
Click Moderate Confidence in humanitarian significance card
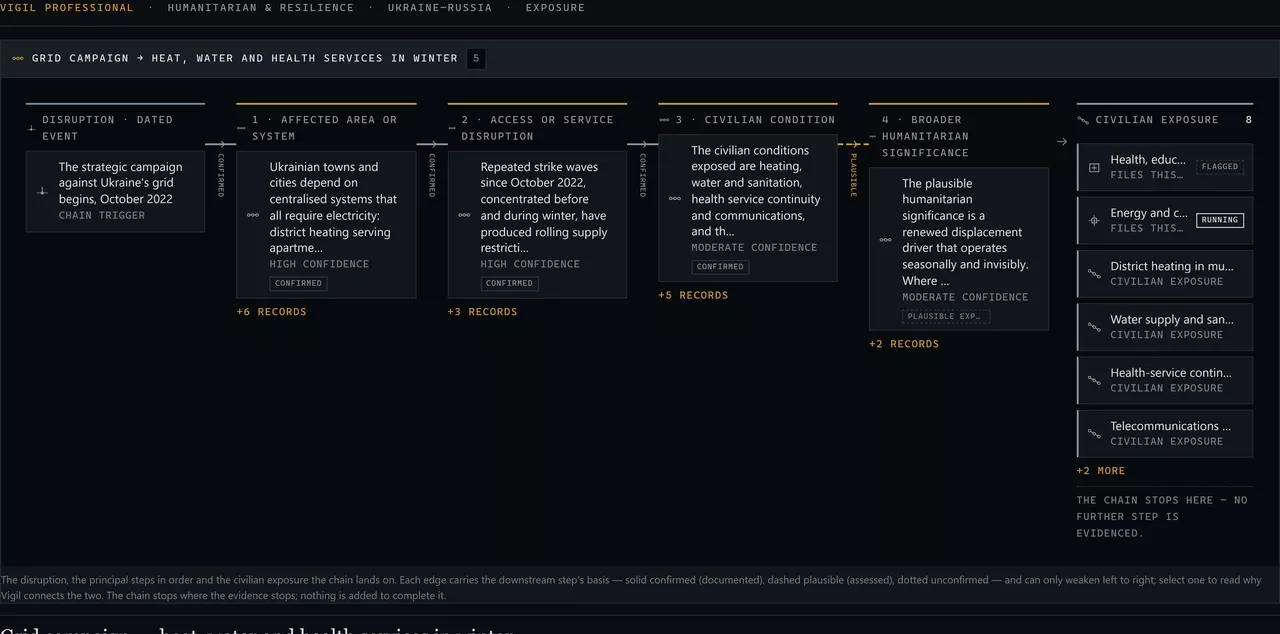coord(965,297)
